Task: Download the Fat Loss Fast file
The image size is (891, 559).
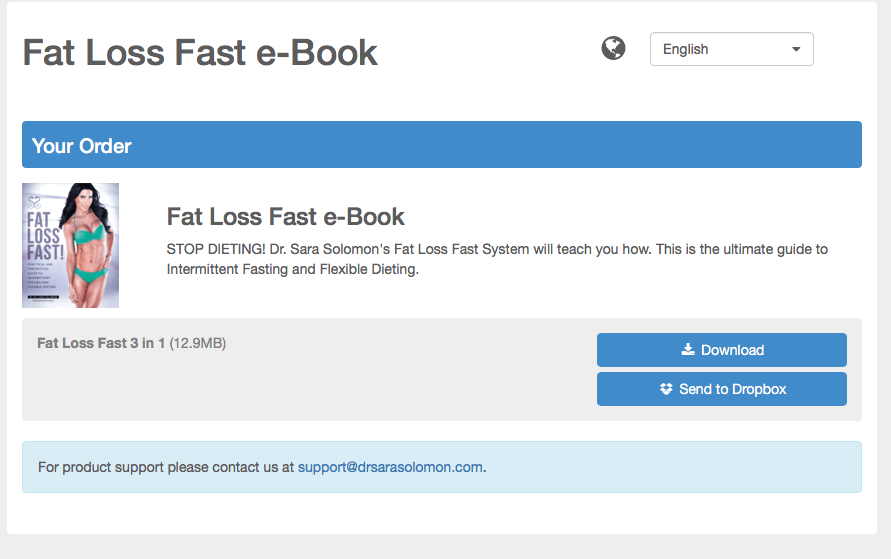Action: (722, 350)
